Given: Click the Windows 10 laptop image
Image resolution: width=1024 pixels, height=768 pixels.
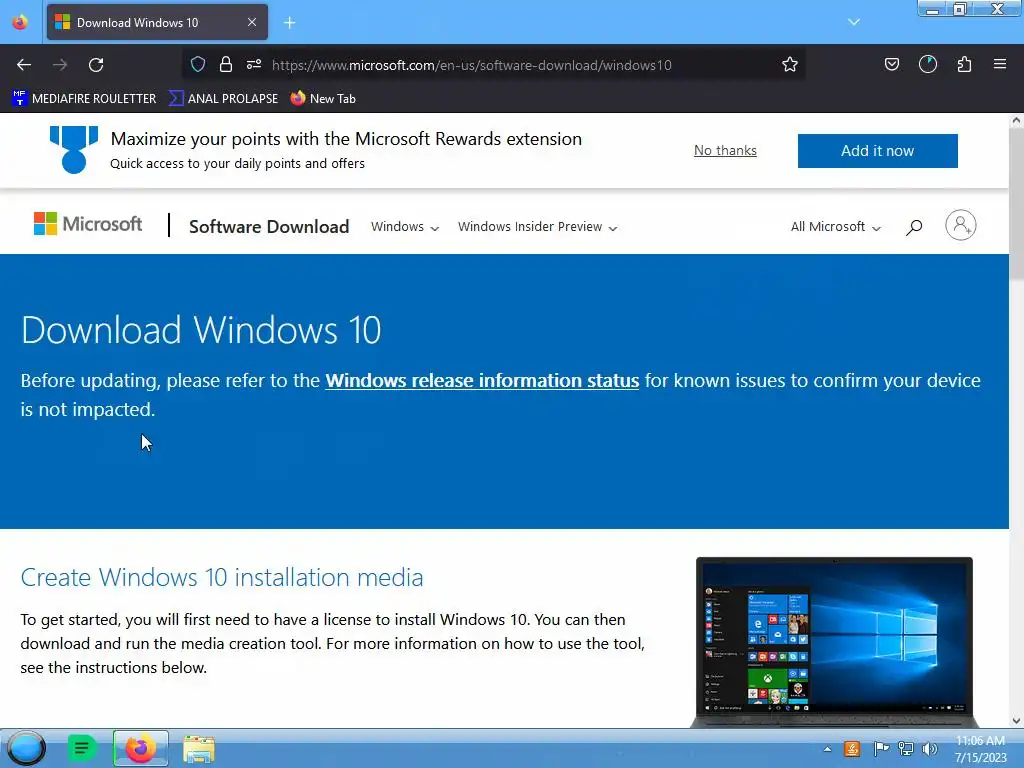Looking at the screenshot, I should (834, 642).
